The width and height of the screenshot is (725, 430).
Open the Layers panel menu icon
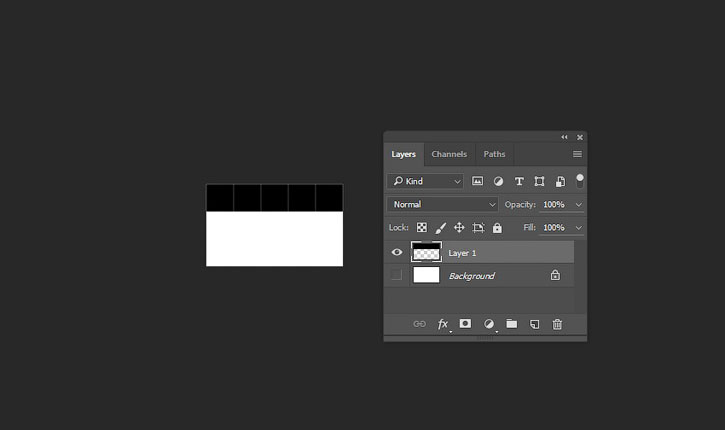click(x=577, y=154)
